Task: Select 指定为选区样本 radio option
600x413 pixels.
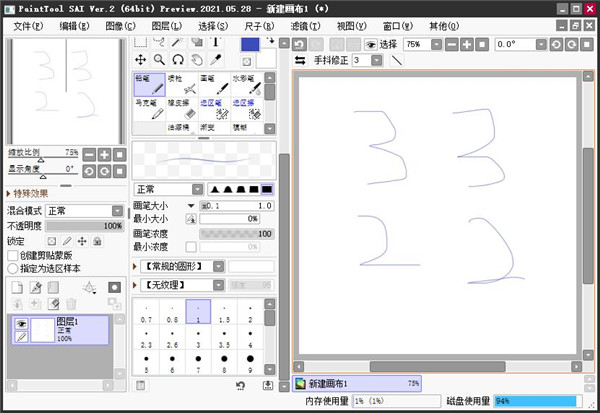Action: (x=13, y=268)
